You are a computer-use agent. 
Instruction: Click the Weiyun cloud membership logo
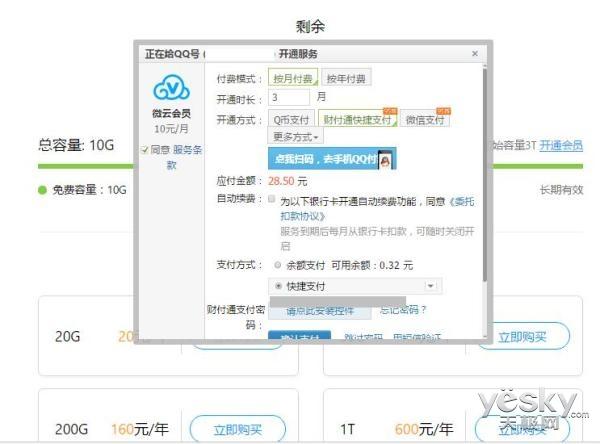click(171, 88)
